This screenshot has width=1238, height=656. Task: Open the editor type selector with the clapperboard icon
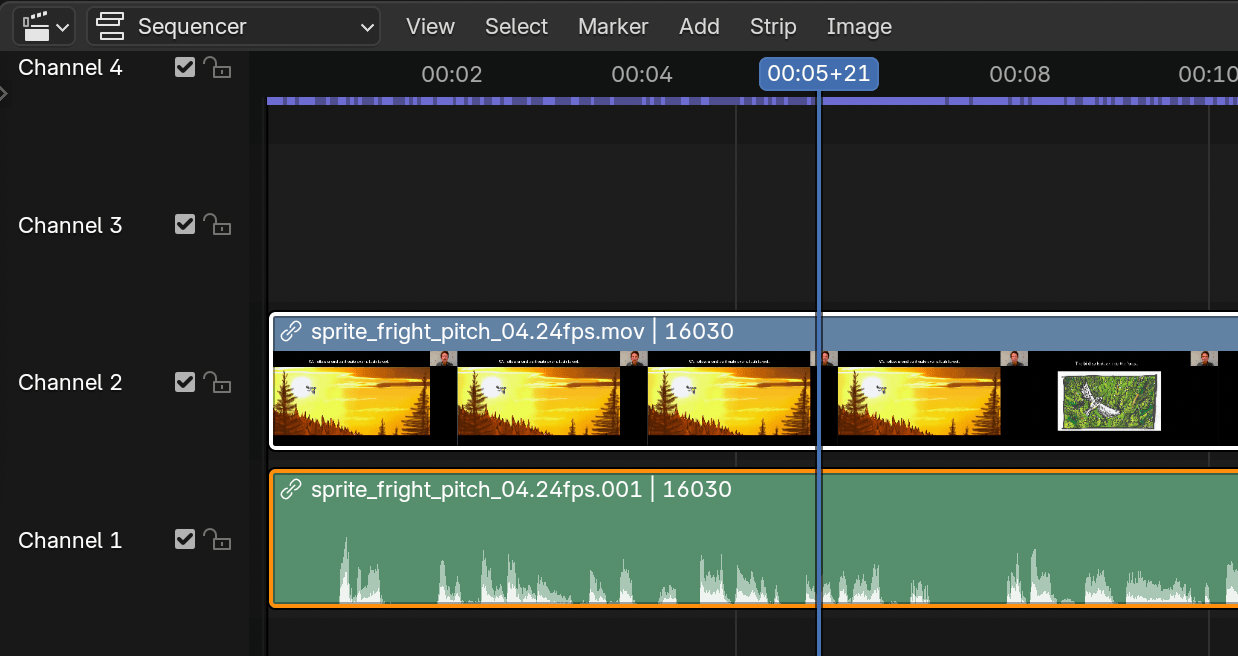[42, 26]
